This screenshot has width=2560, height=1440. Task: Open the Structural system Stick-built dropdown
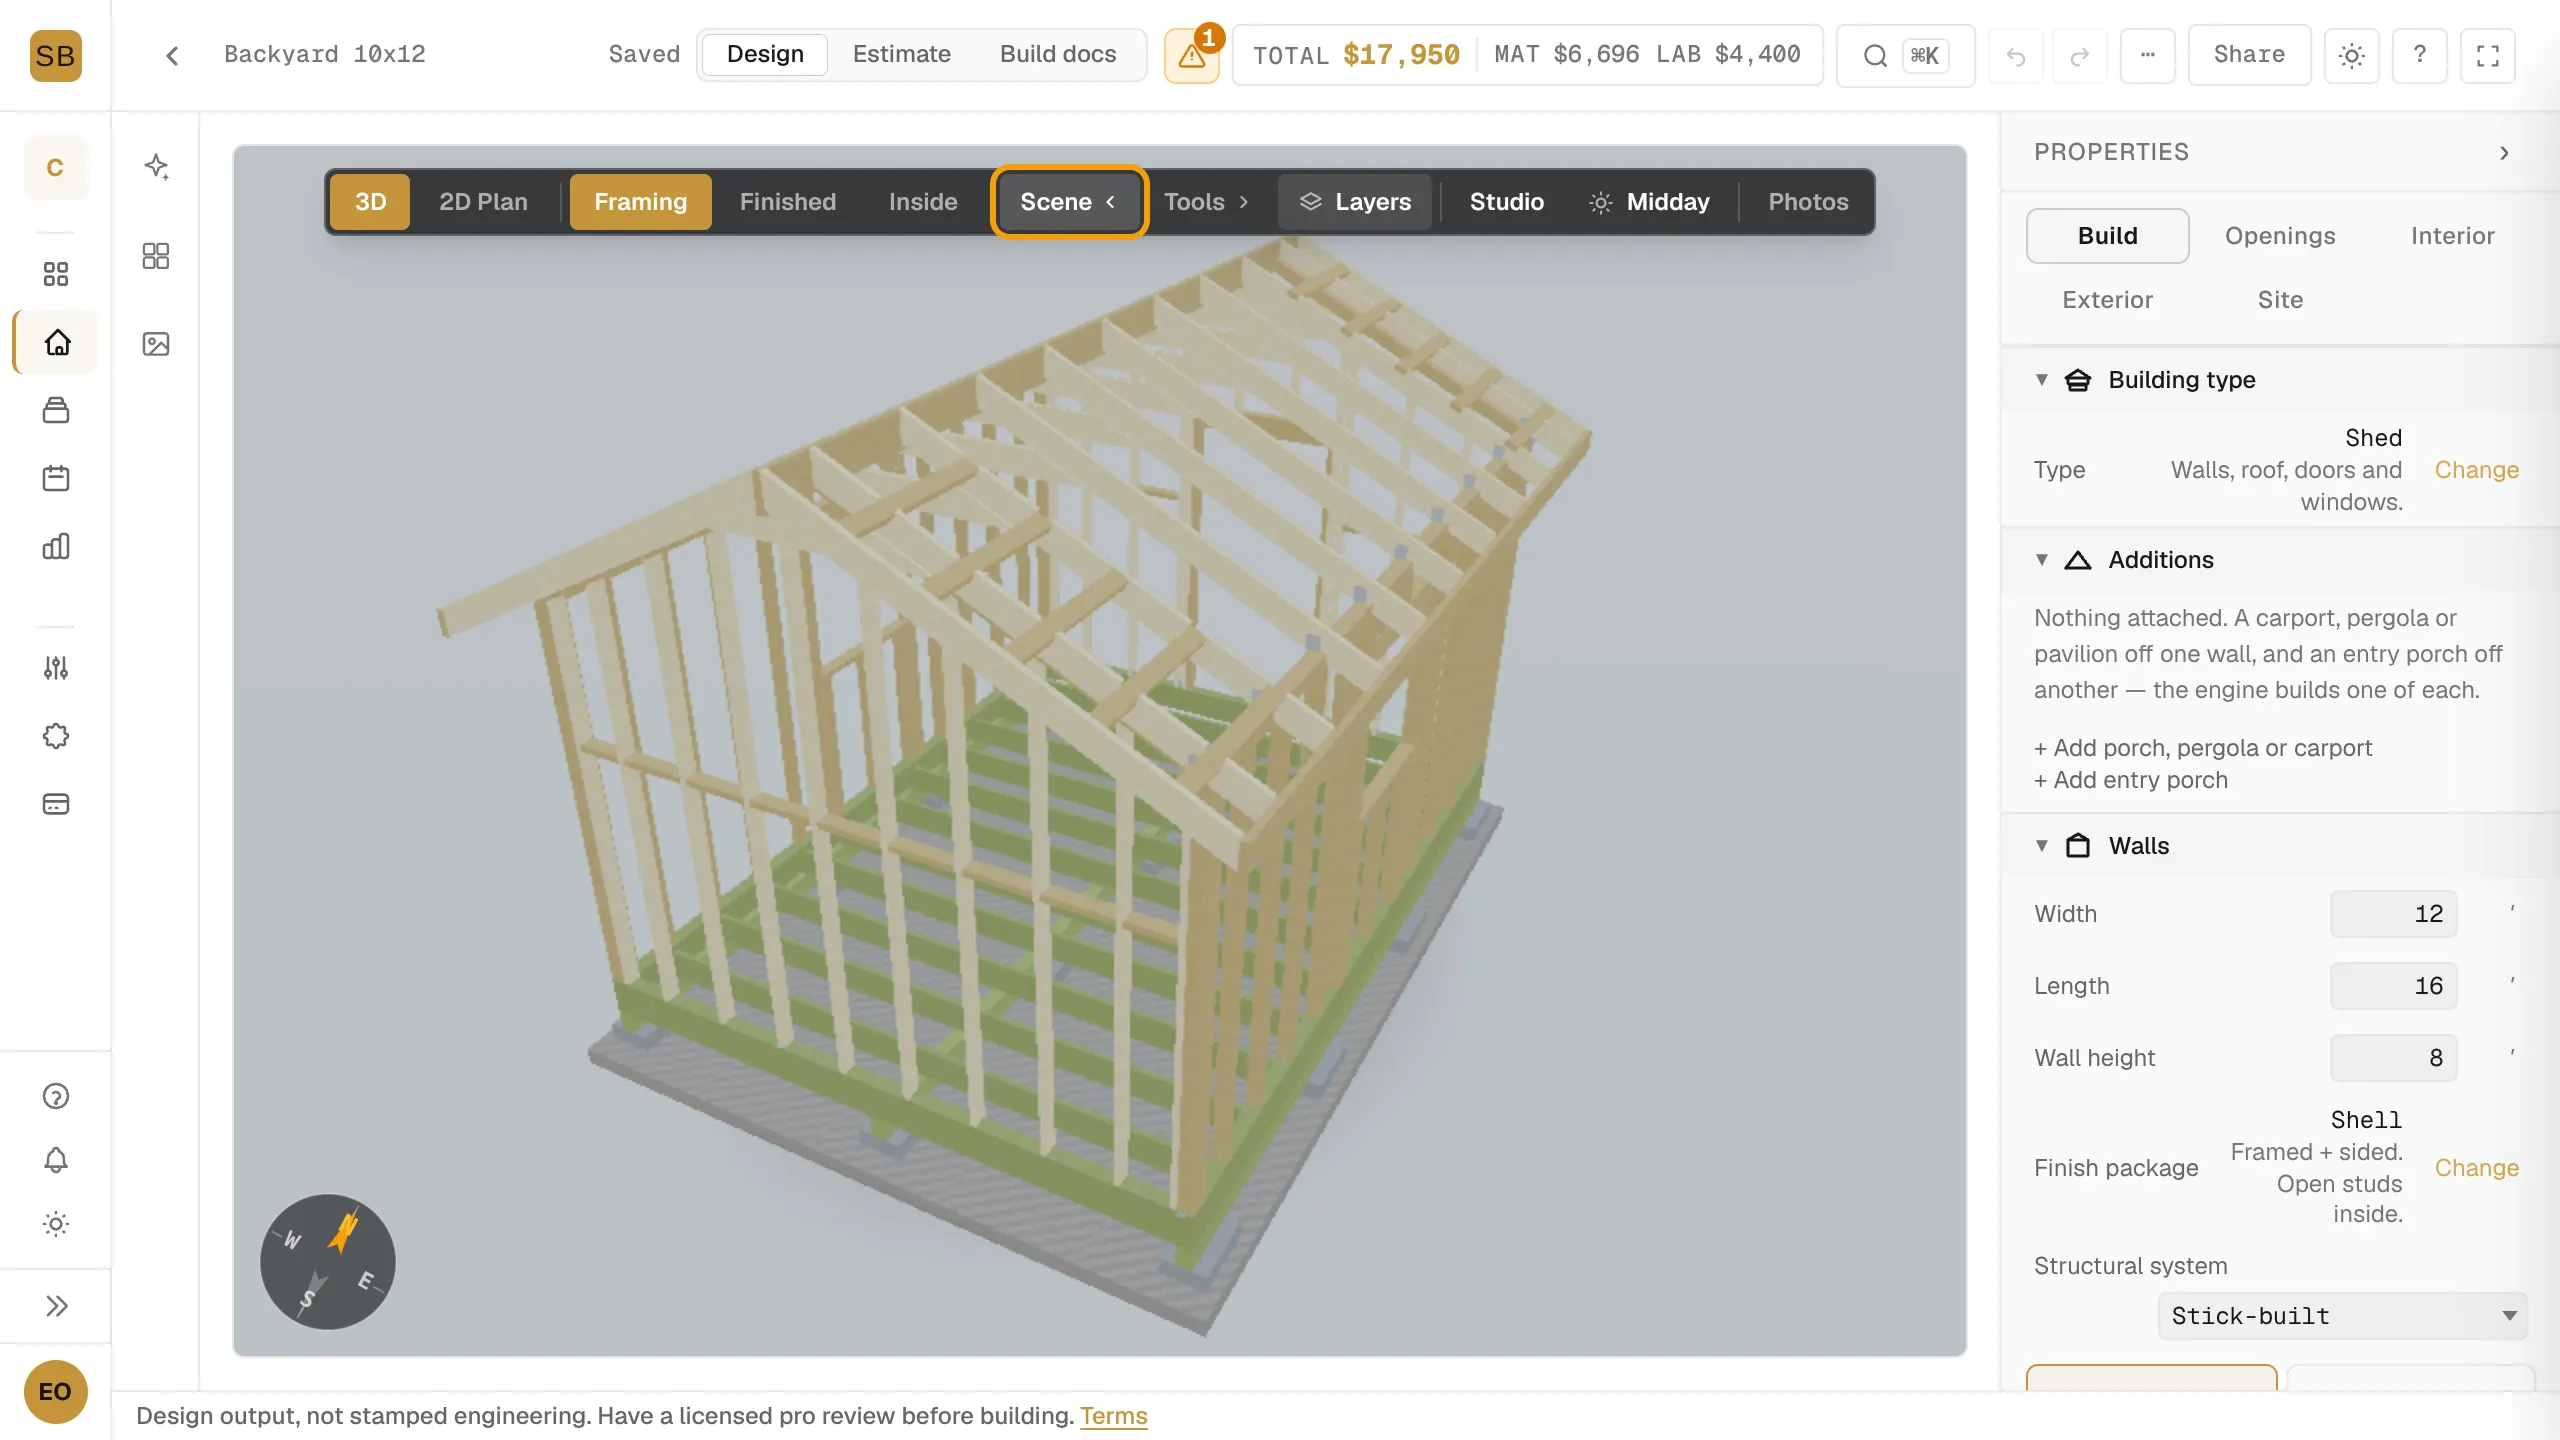pos(2342,1316)
